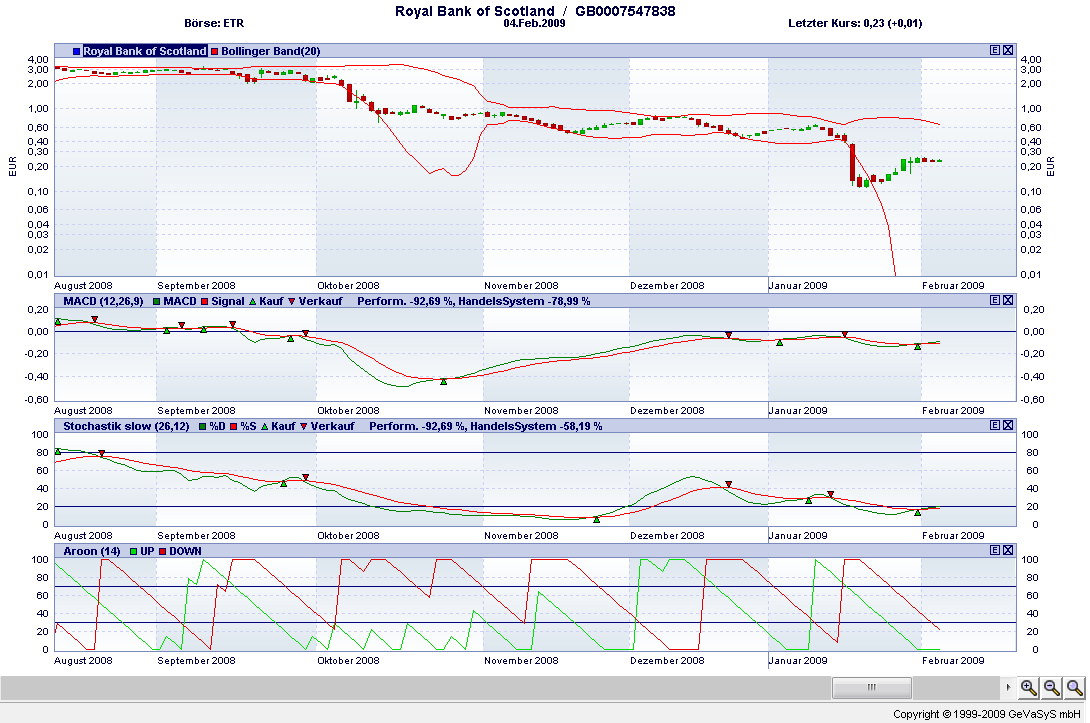
Task: Click the scrollbar right arrow
Action: point(1008,688)
